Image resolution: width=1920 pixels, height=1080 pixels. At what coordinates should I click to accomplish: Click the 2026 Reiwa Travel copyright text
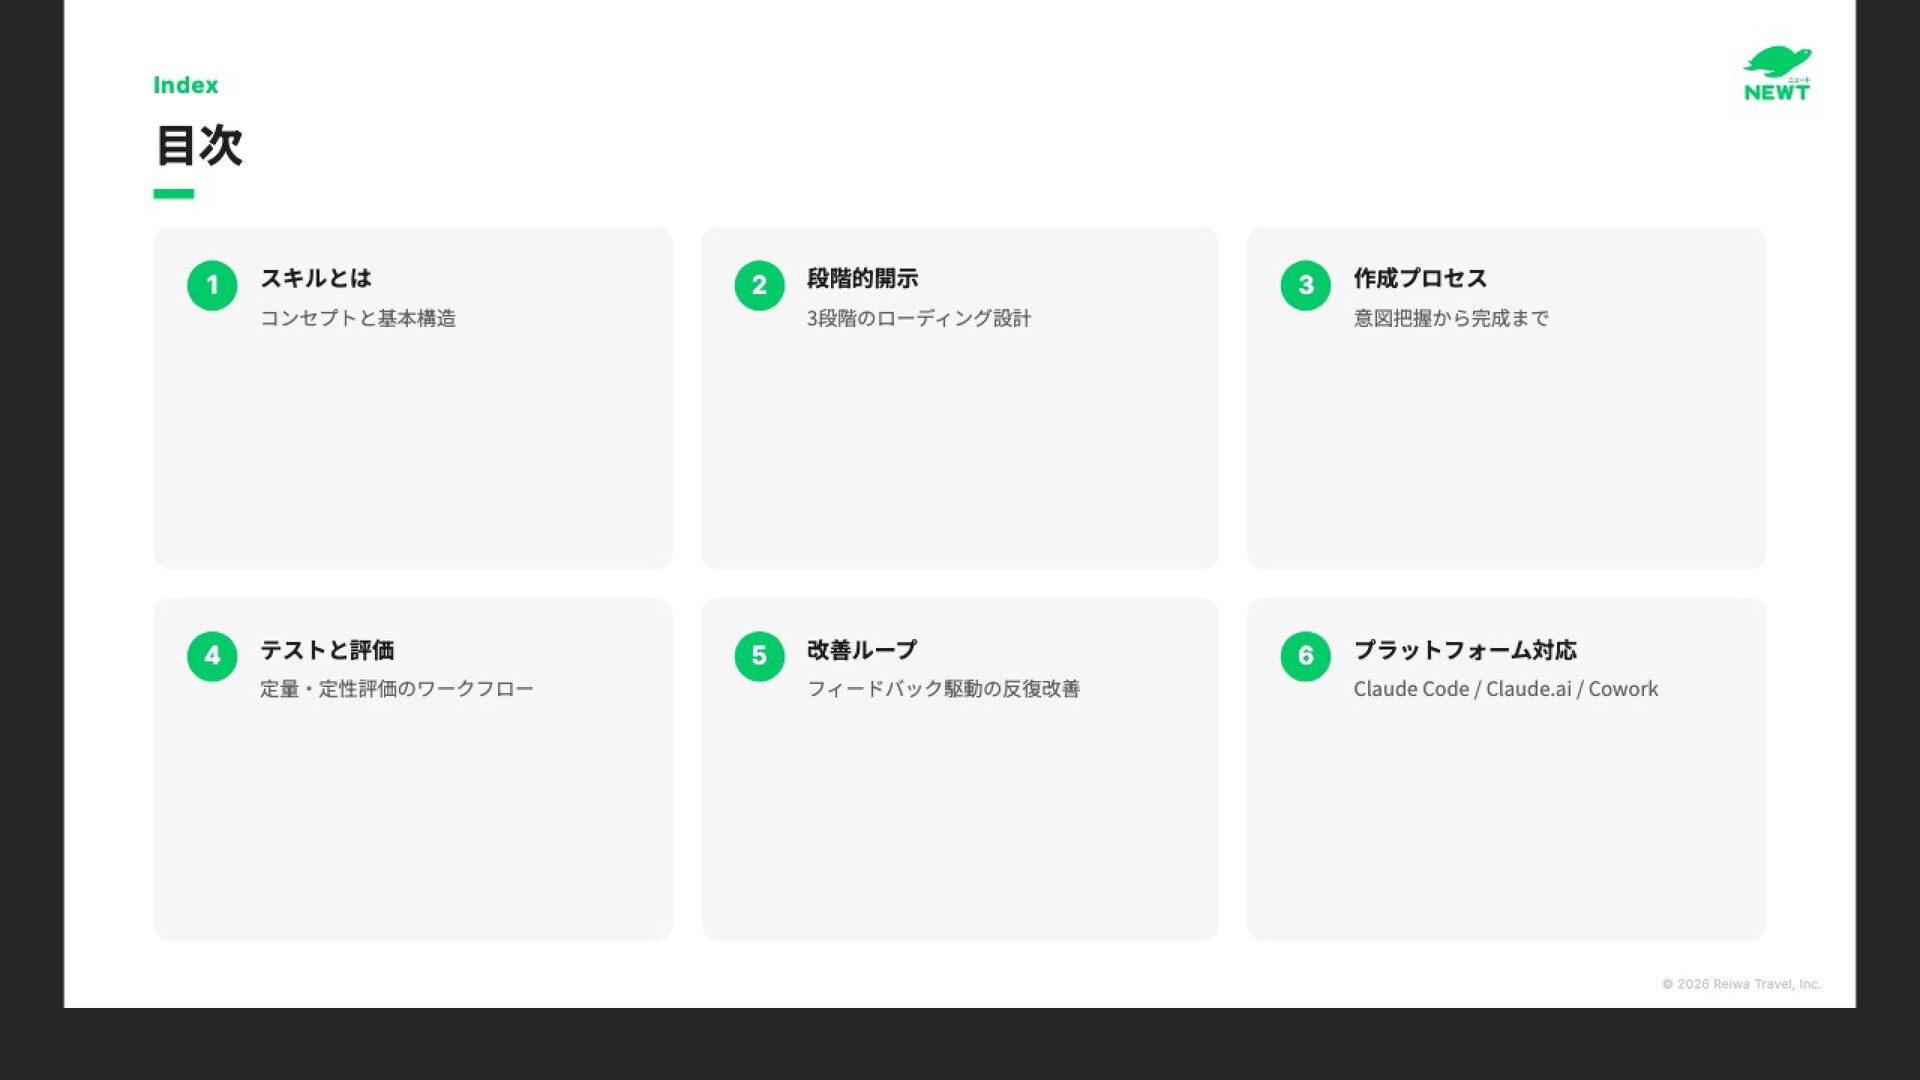pos(1741,984)
